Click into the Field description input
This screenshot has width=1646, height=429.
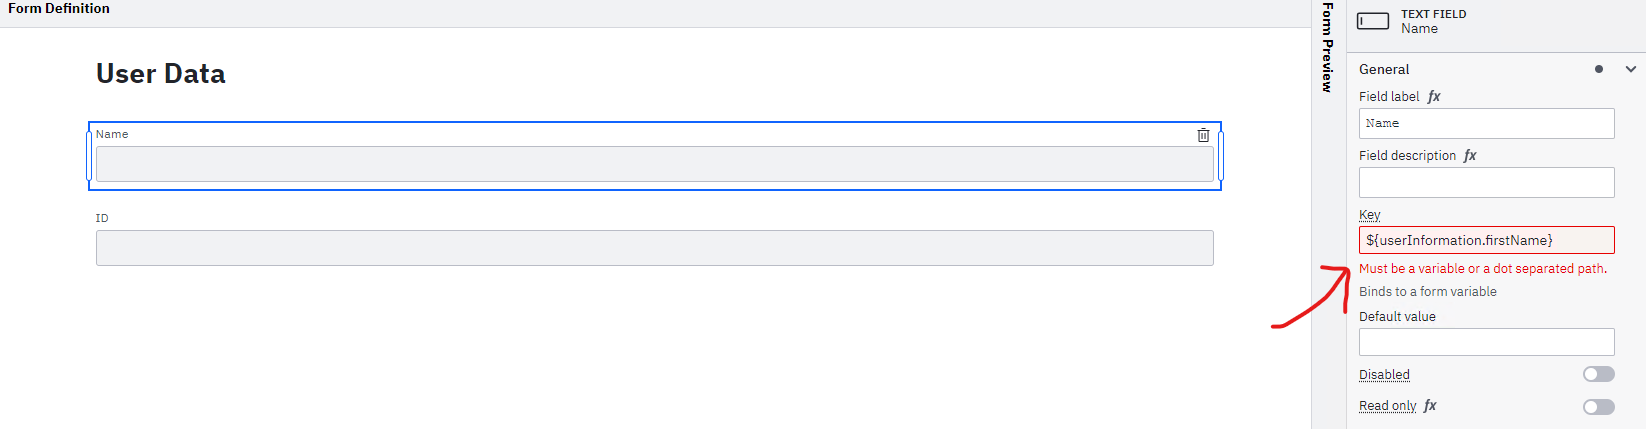pyautogui.click(x=1486, y=182)
